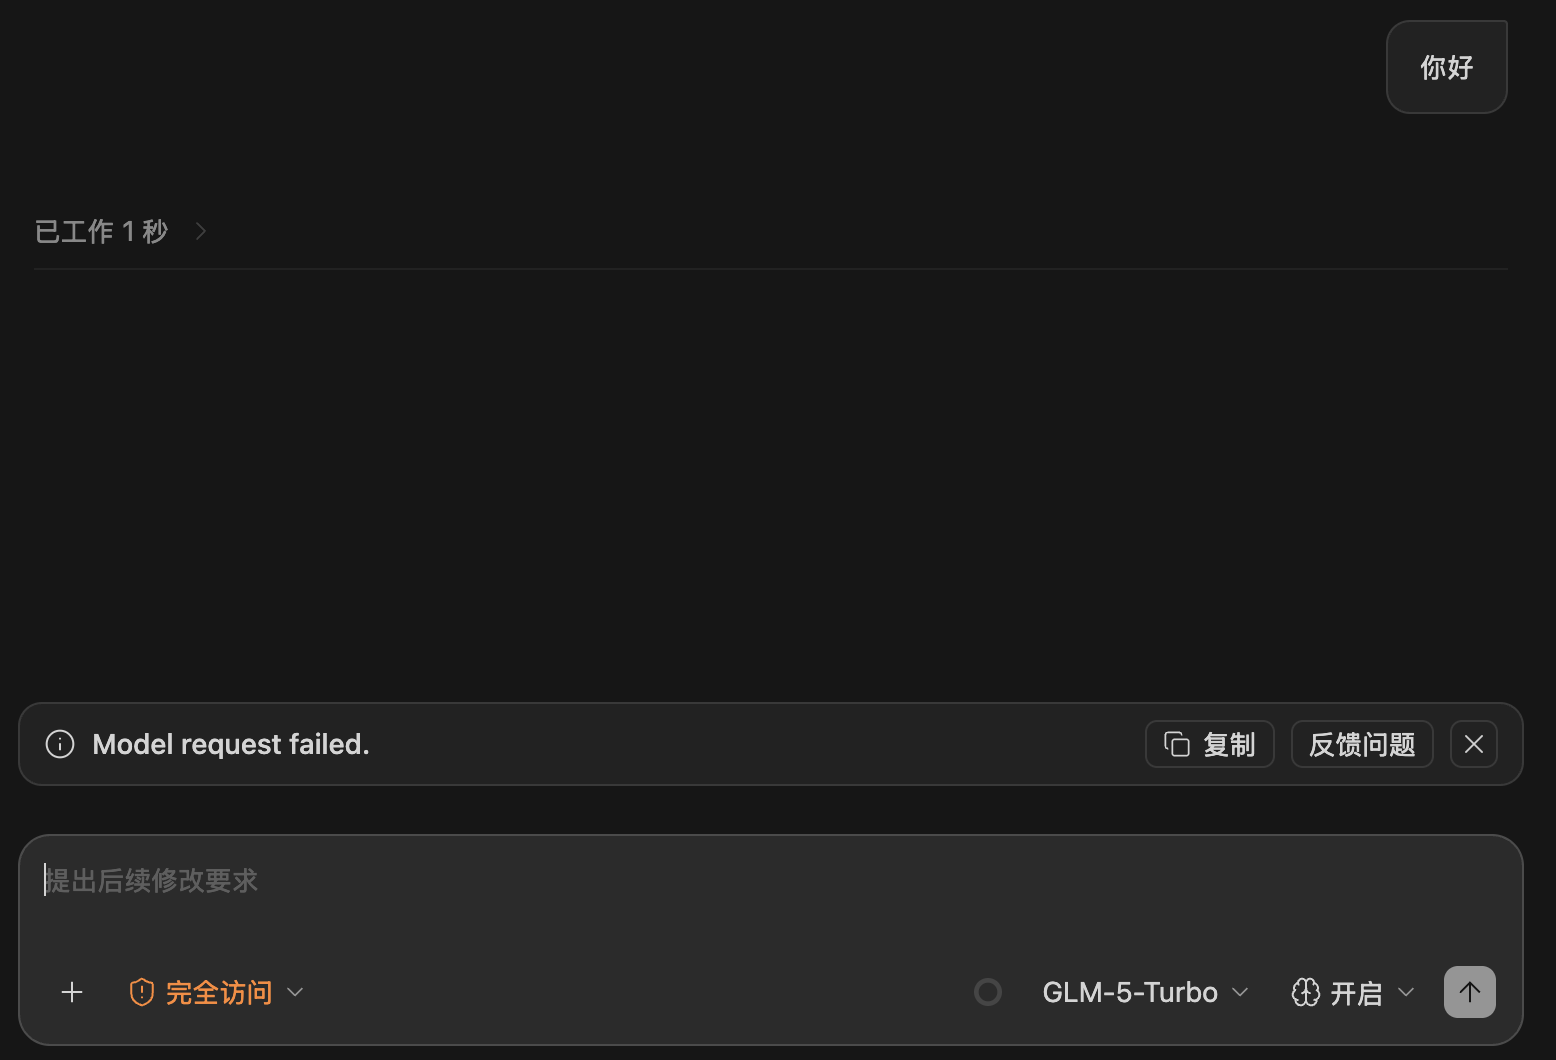The image size is (1556, 1060).
Task: Click the 已工作 1 秒 status text
Action: (x=101, y=231)
